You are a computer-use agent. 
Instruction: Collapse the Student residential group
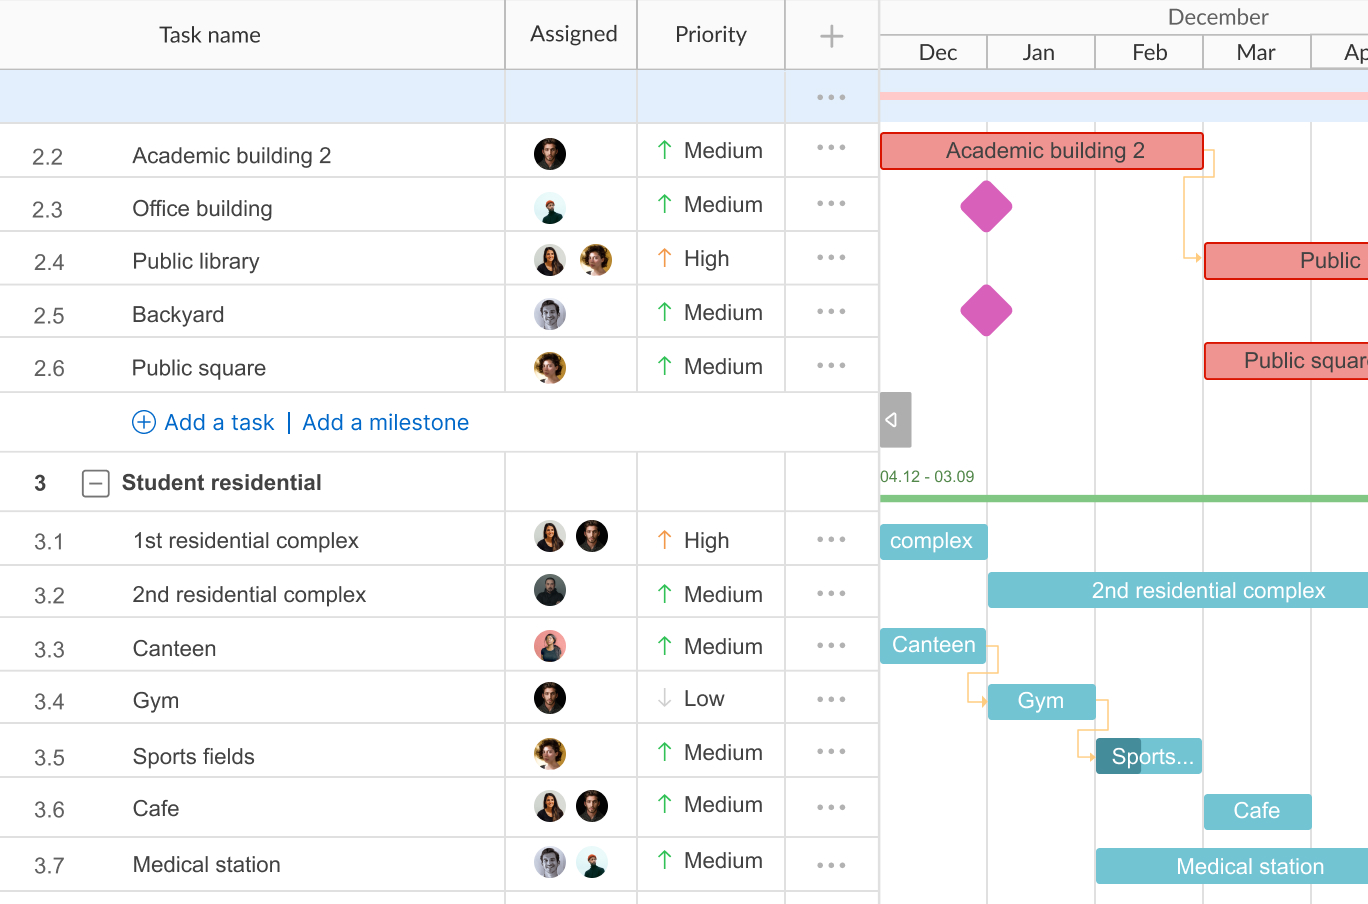coord(95,484)
